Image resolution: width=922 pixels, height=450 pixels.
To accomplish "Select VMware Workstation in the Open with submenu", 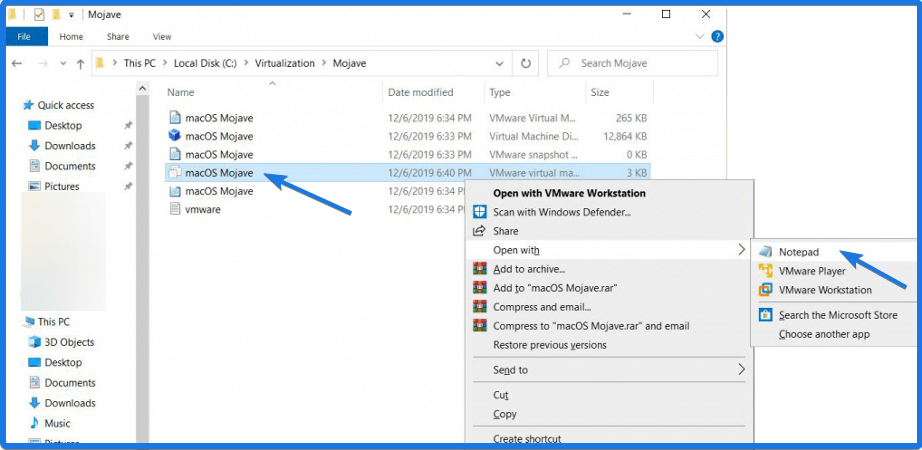I will [825, 290].
